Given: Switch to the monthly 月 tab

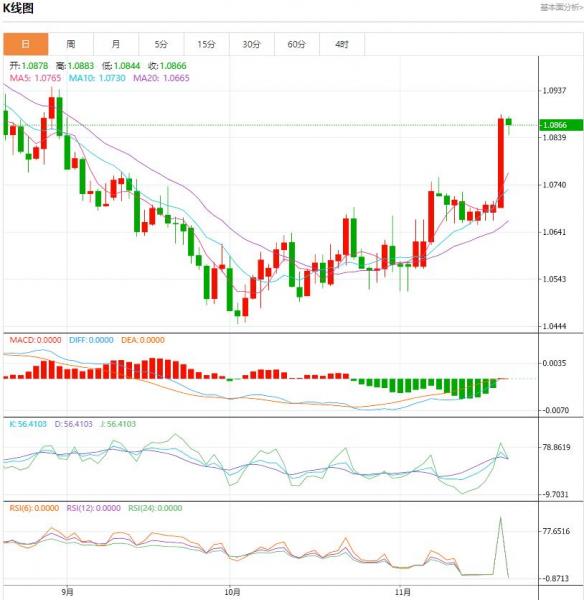Looking at the screenshot, I should click(116, 44).
